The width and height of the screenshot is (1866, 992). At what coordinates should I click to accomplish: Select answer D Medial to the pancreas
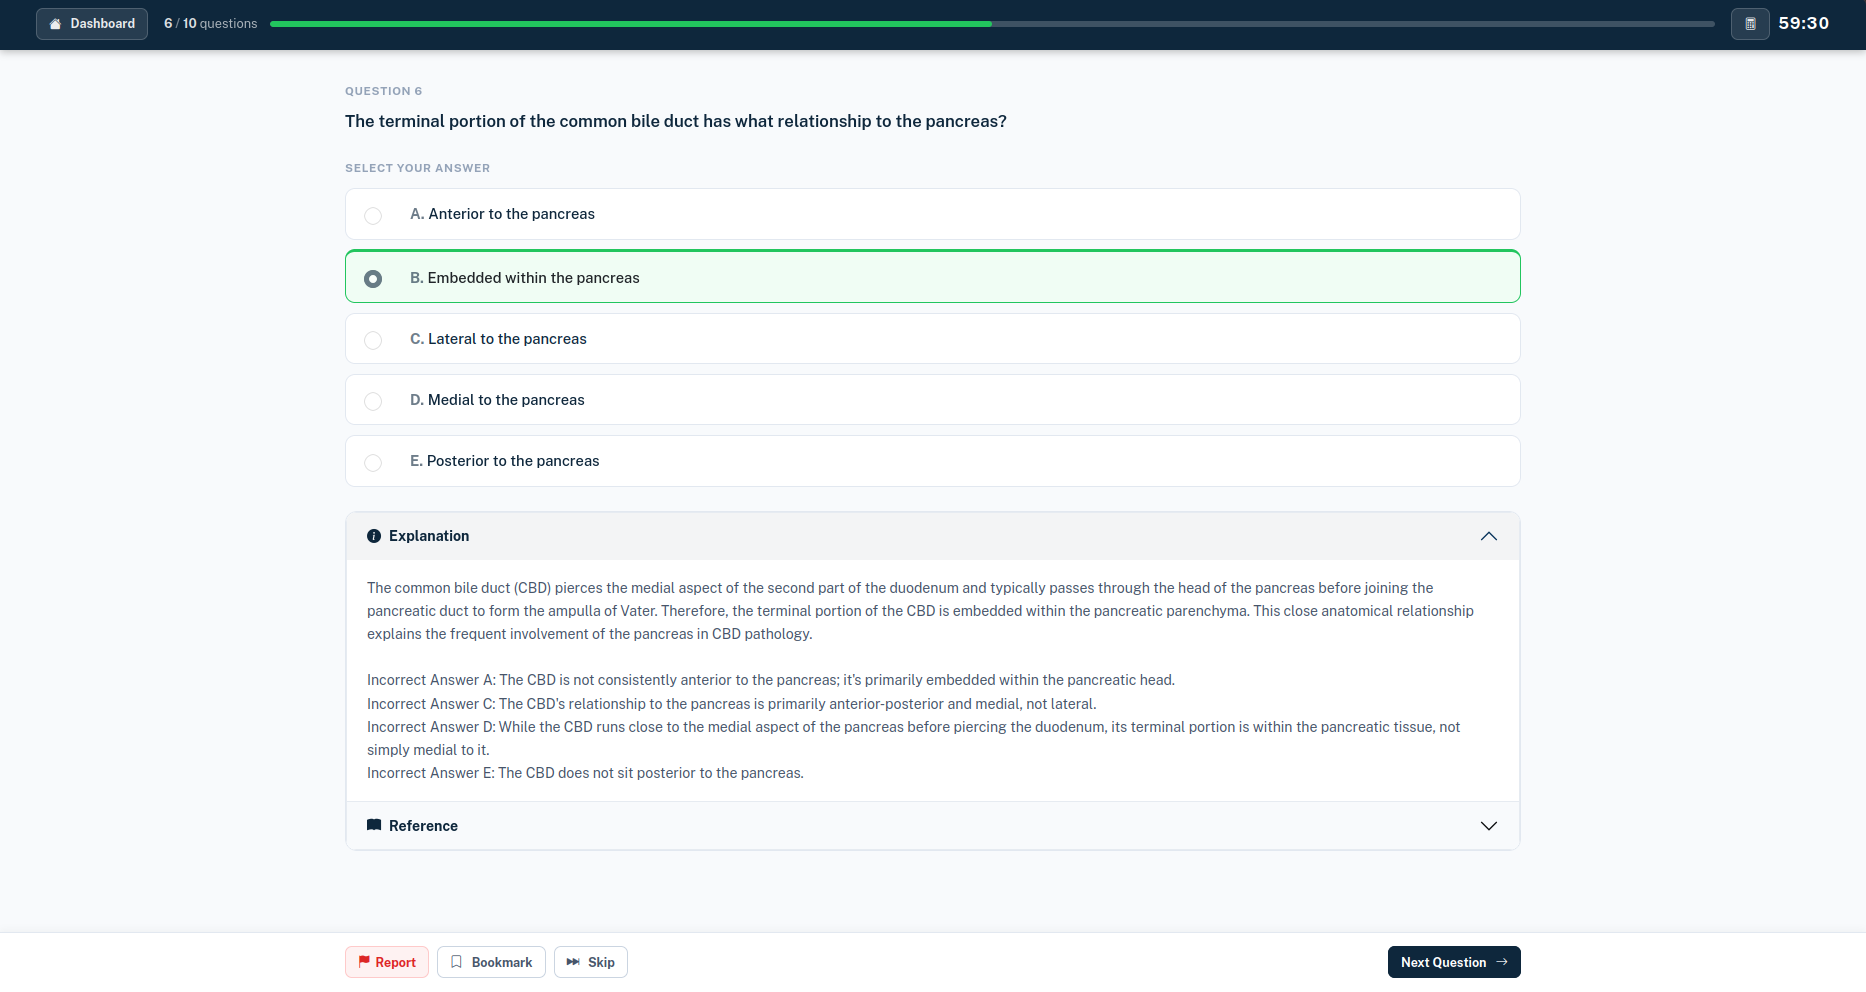click(933, 400)
